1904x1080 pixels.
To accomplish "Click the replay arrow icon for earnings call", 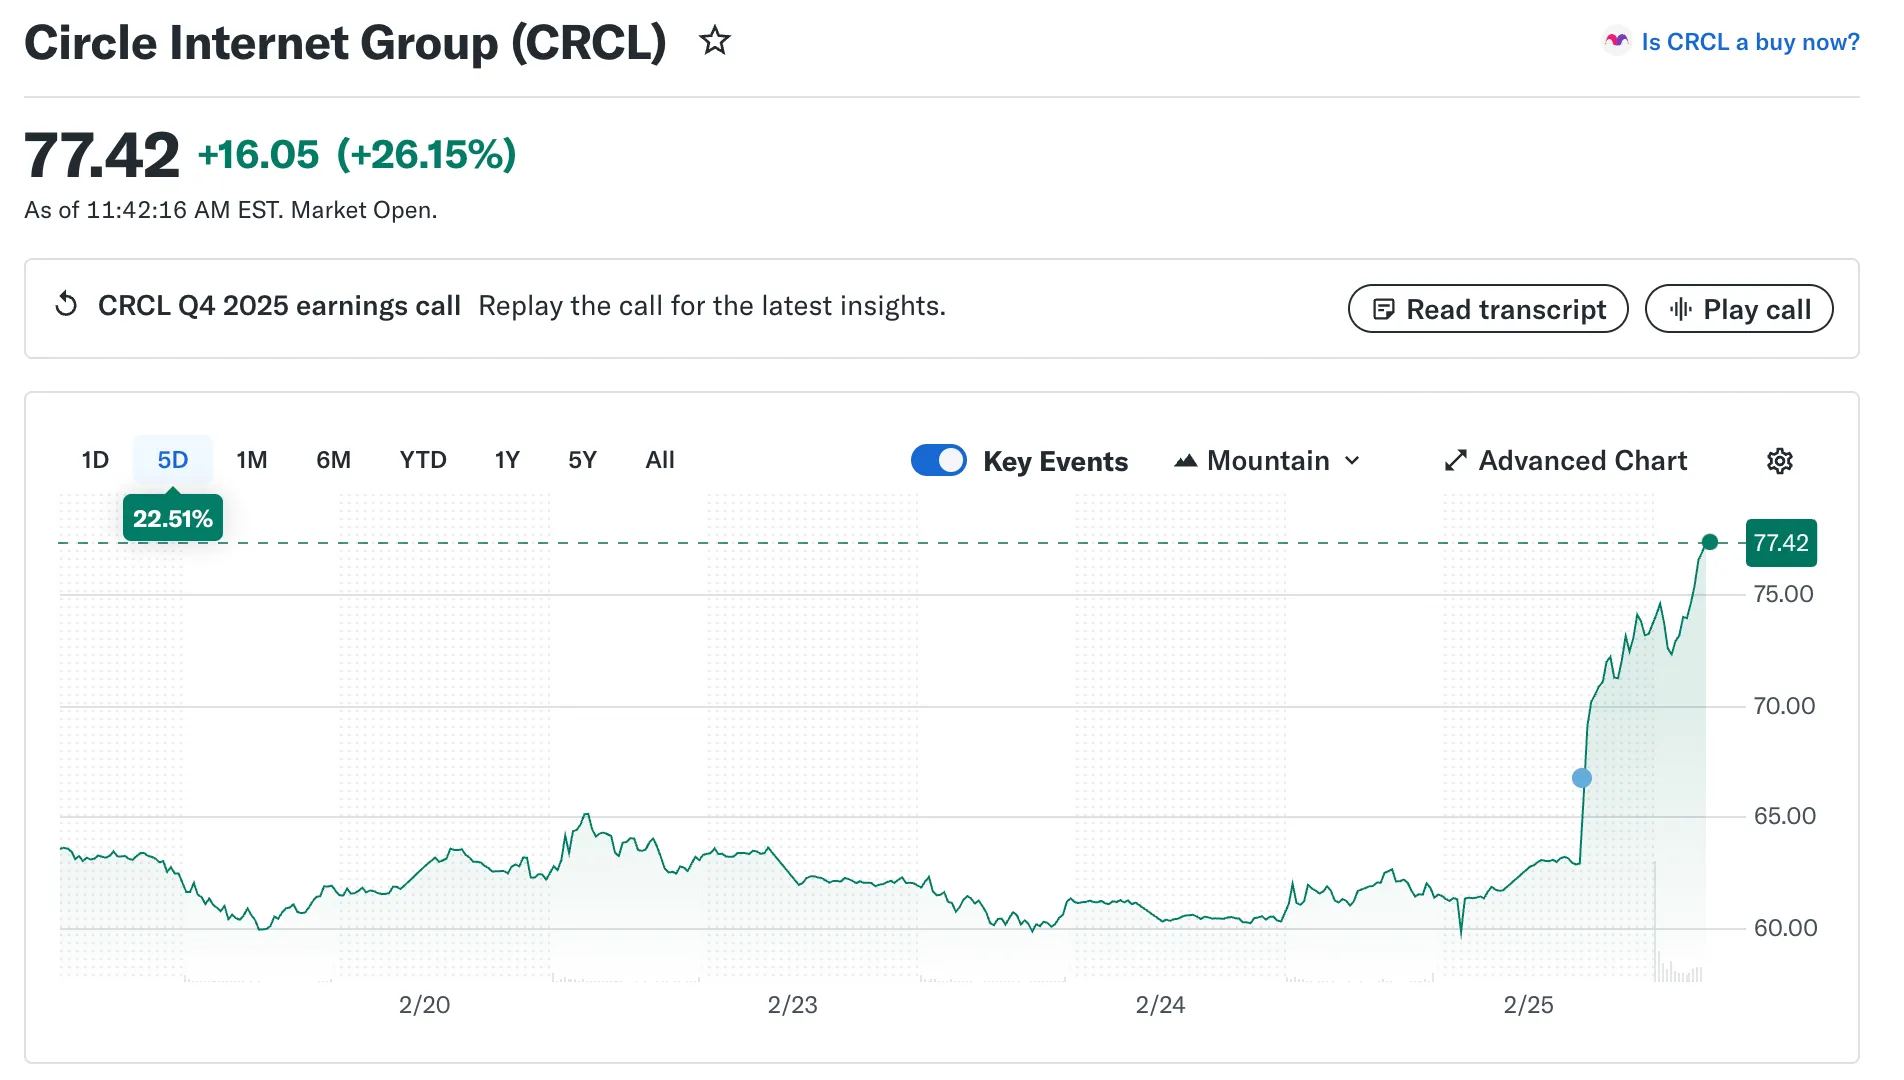I will [66, 305].
